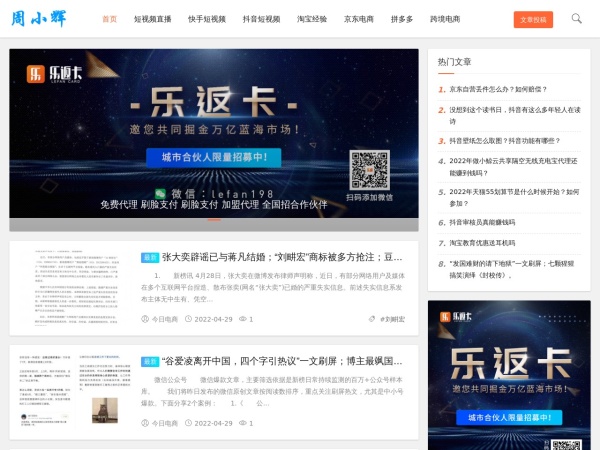Open article title 张大奕辟谣已与蒋凡结婚
The image size is (600, 450).
(282, 257)
